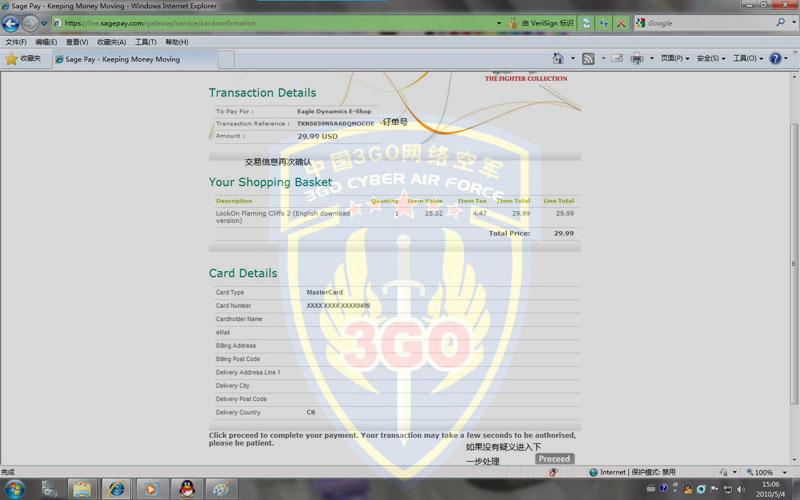Click the Internet Explorer taskbar icon
This screenshot has height=500, width=800.
coord(116,489)
